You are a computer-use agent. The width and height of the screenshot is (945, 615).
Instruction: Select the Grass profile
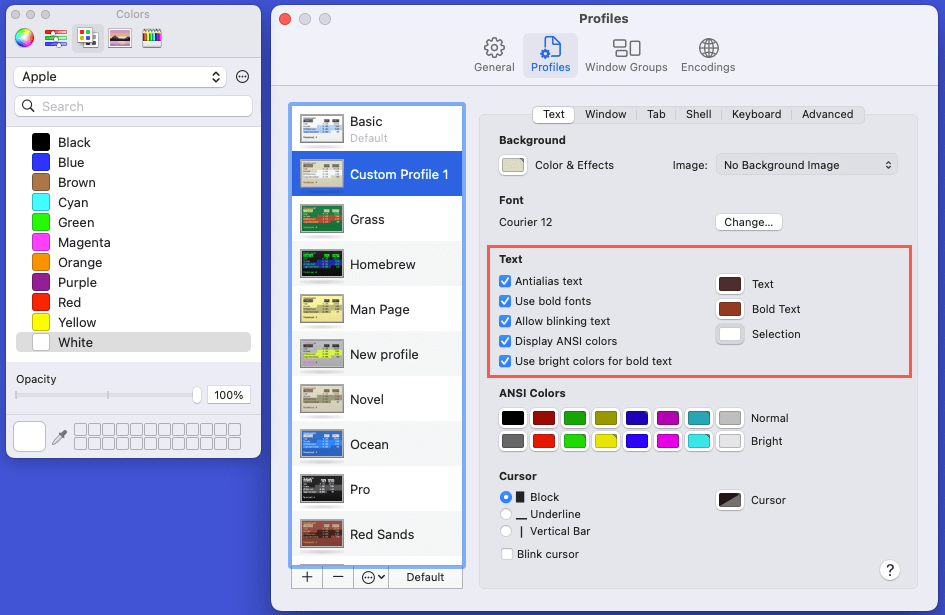click(377, 219)
